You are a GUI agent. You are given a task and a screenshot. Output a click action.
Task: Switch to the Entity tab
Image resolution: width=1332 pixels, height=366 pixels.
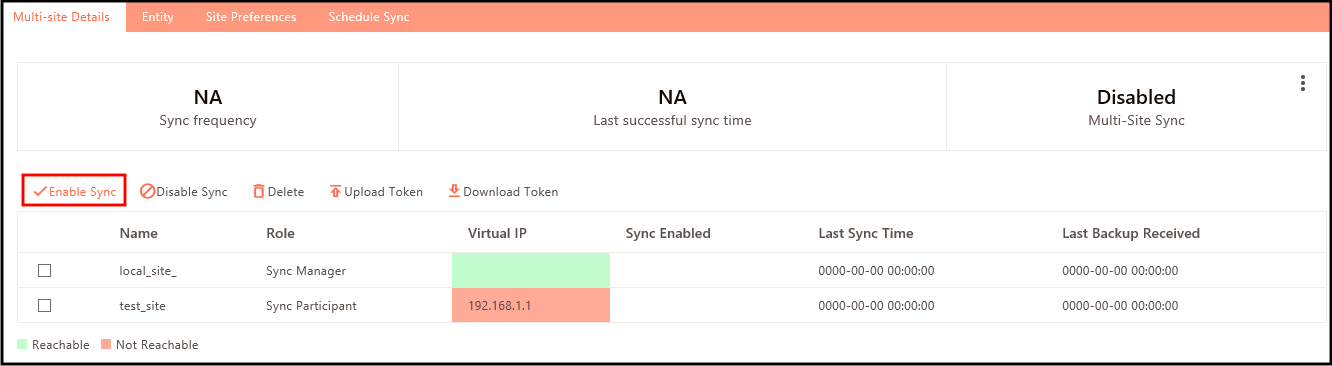pos(158,17)
